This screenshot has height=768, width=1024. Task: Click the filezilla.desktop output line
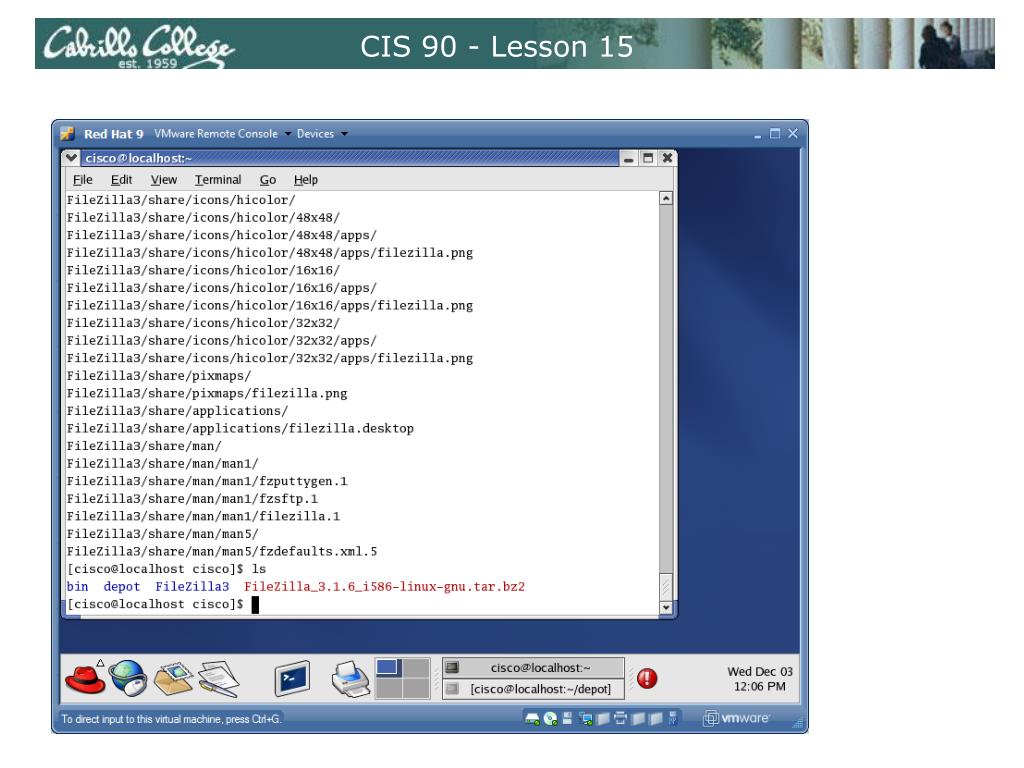pos(240,428)
